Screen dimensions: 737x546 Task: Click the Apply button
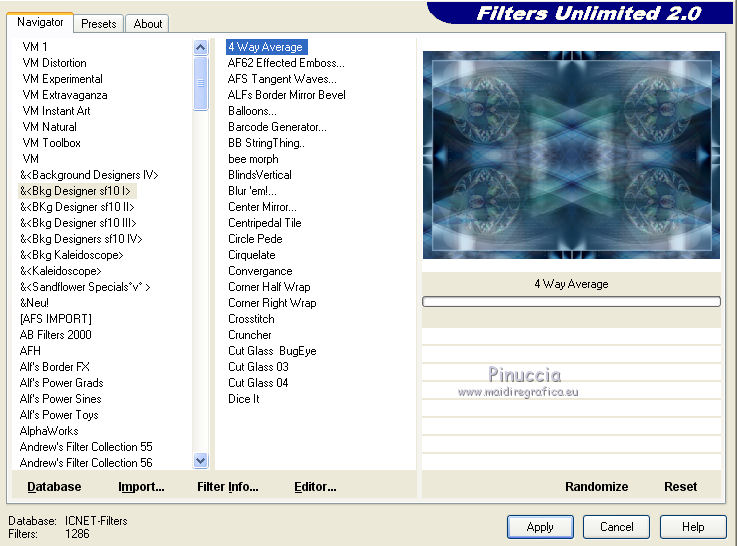[x=540, y=527]
